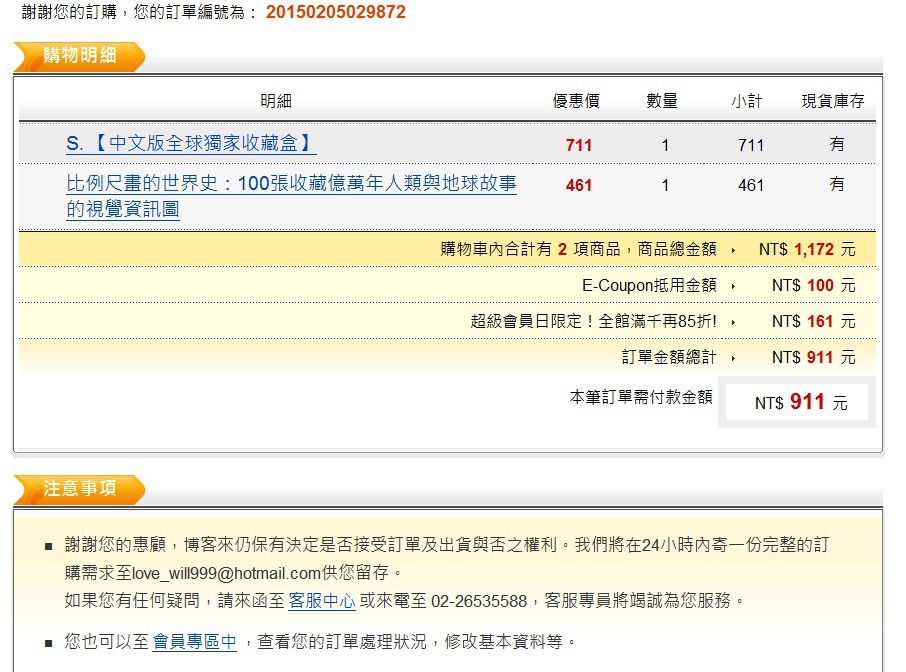Click the stock status 有 for 比例尺畫的世界史 row
The image size is (906, 672).
point(837,184)
